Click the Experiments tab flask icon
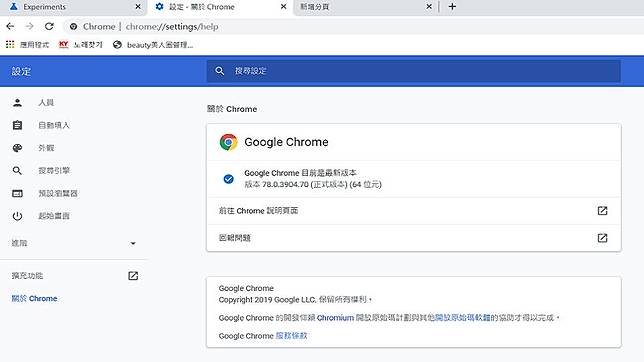644x362 pixels. (14, 7)
